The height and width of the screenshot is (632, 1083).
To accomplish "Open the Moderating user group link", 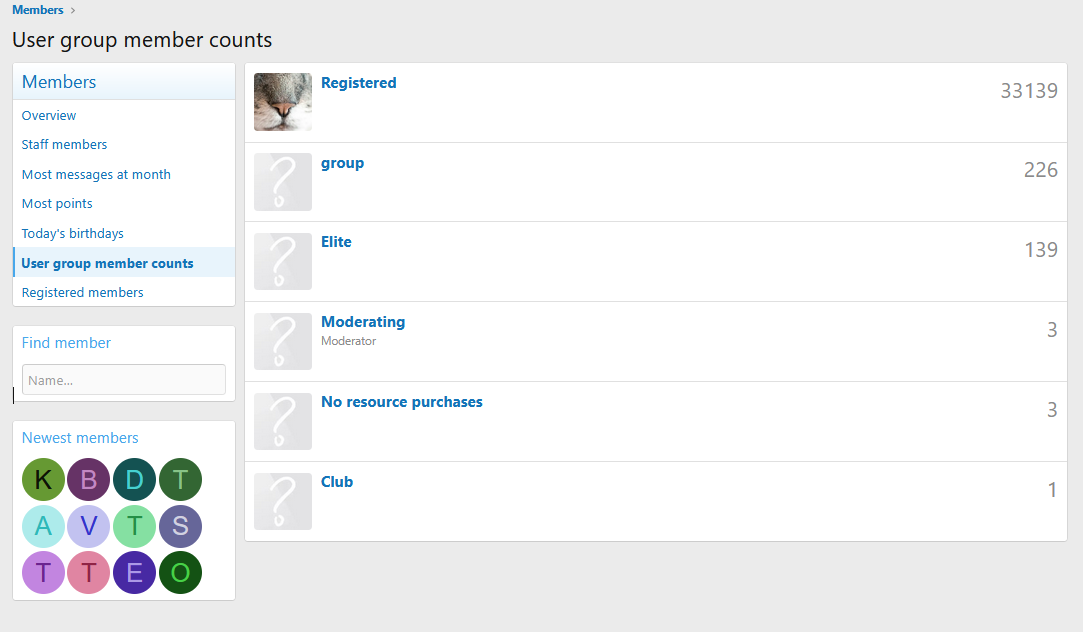I will click(363, 322).
